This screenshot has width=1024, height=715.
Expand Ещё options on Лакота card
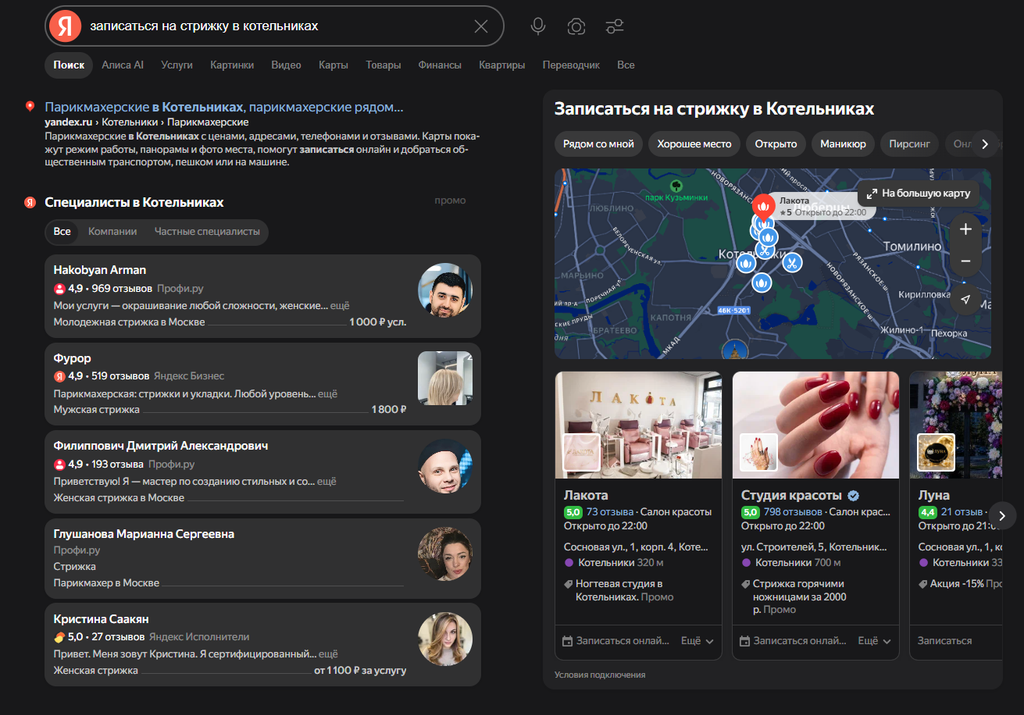697,641
